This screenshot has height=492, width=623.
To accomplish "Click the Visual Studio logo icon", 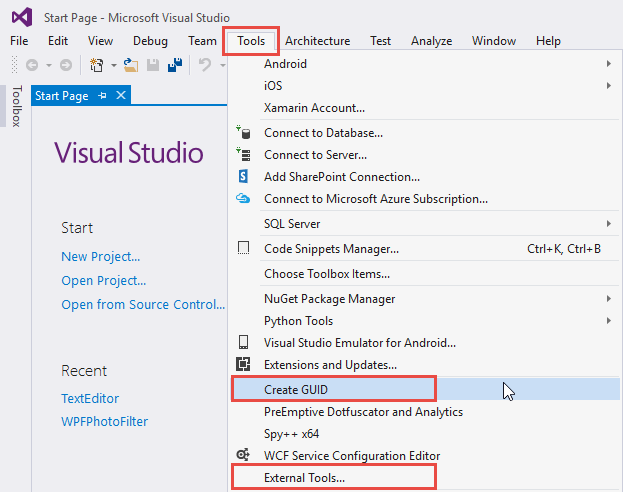I will coord(21,17).
